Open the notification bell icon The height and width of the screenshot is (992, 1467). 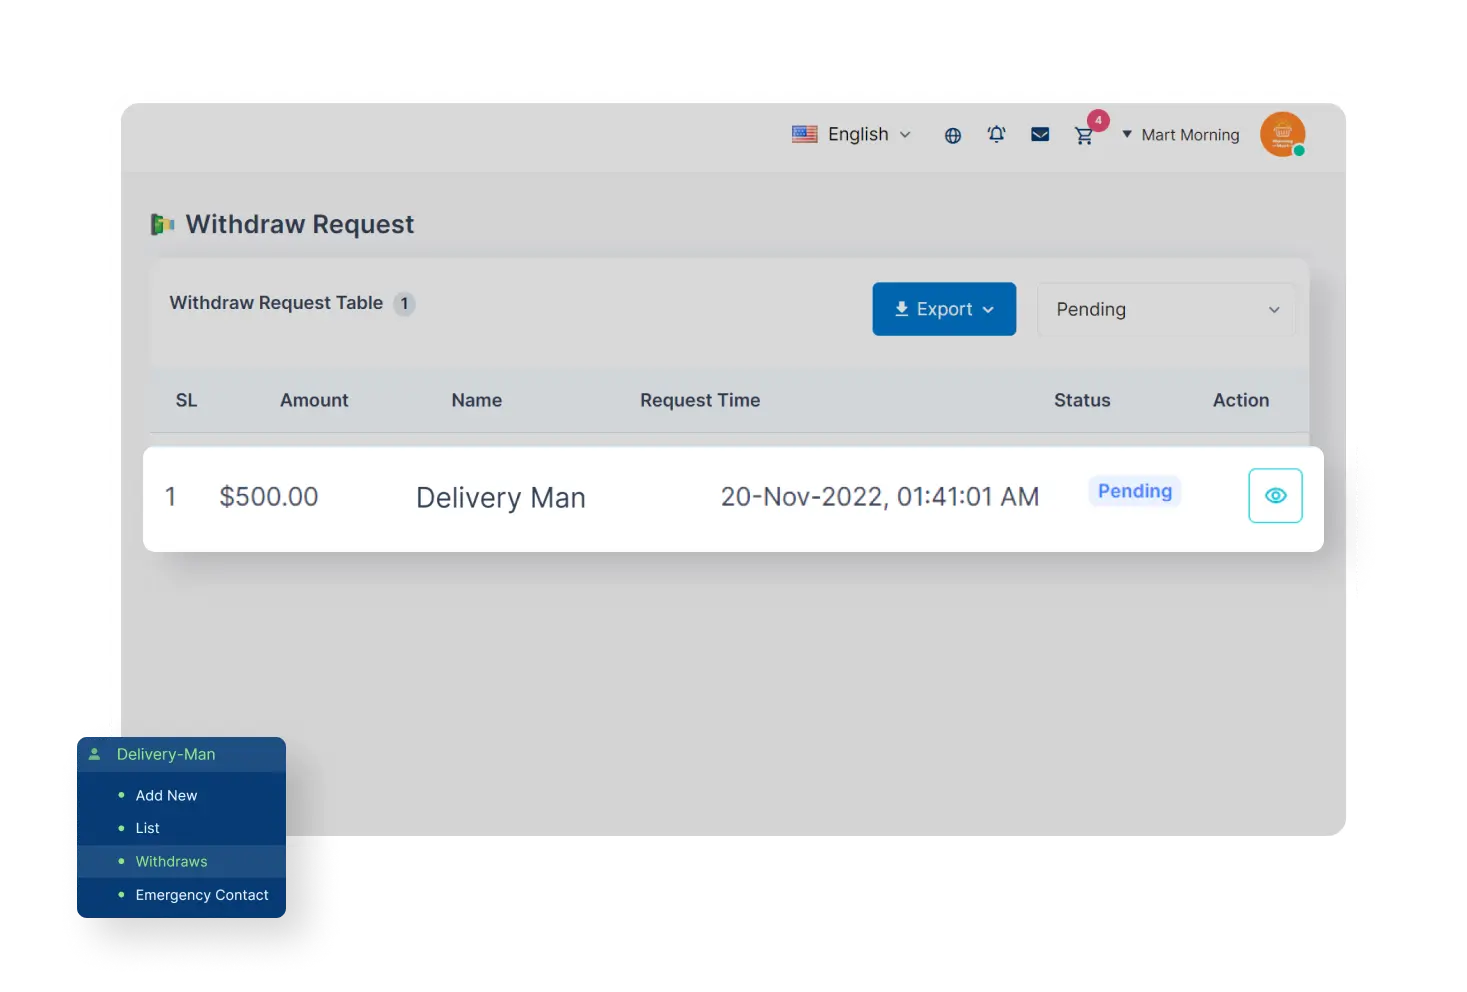pos(996,134)
